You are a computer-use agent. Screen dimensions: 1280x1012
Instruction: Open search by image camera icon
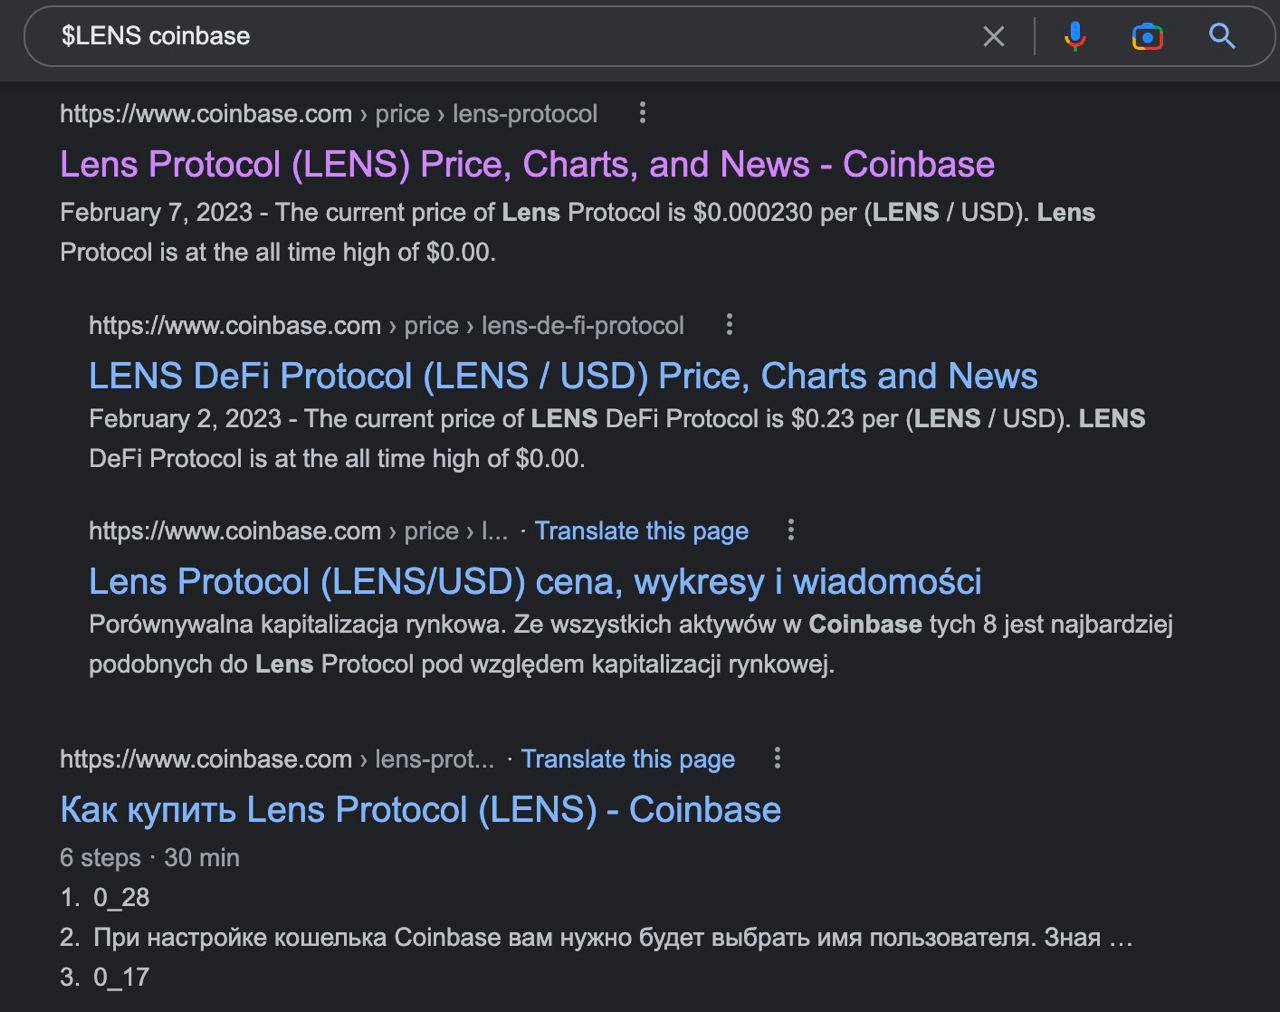pyautogui.click(x=1147, y=37)
